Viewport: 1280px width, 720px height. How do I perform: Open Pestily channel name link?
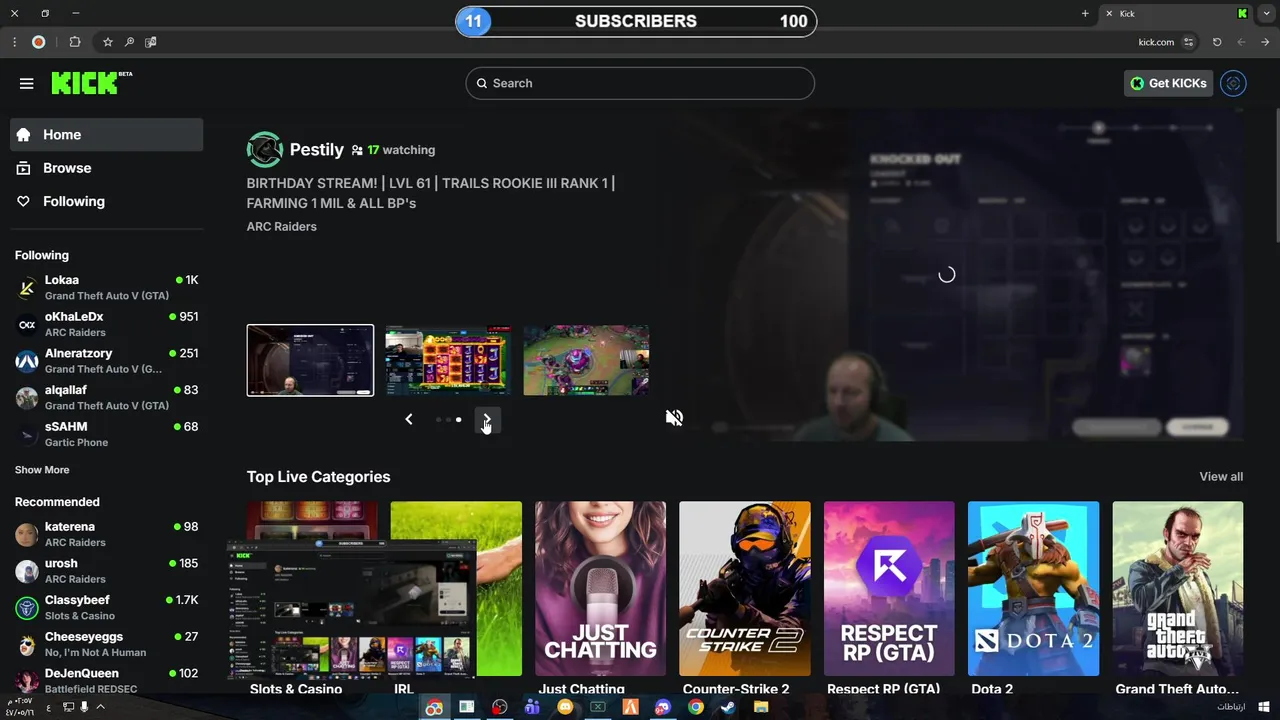click(316, 149)
